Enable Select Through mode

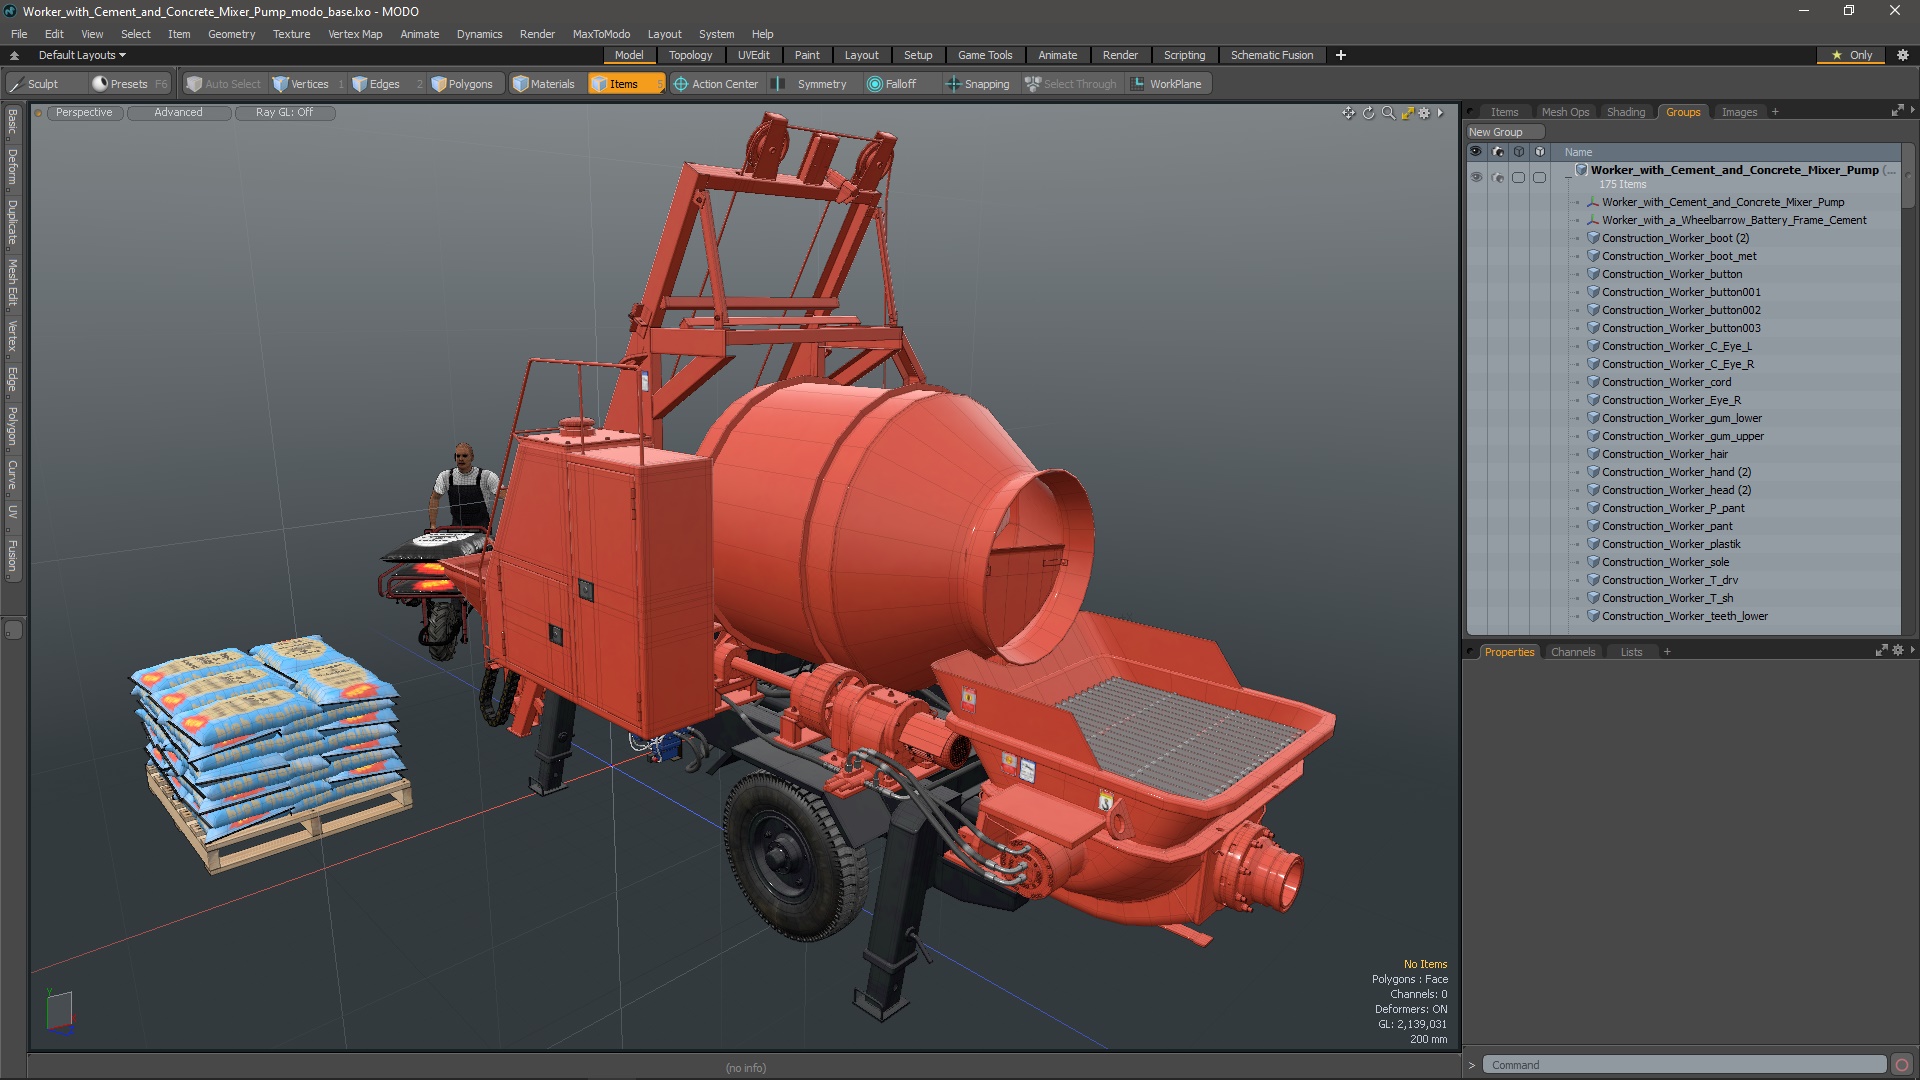(x=1071, y=84)
